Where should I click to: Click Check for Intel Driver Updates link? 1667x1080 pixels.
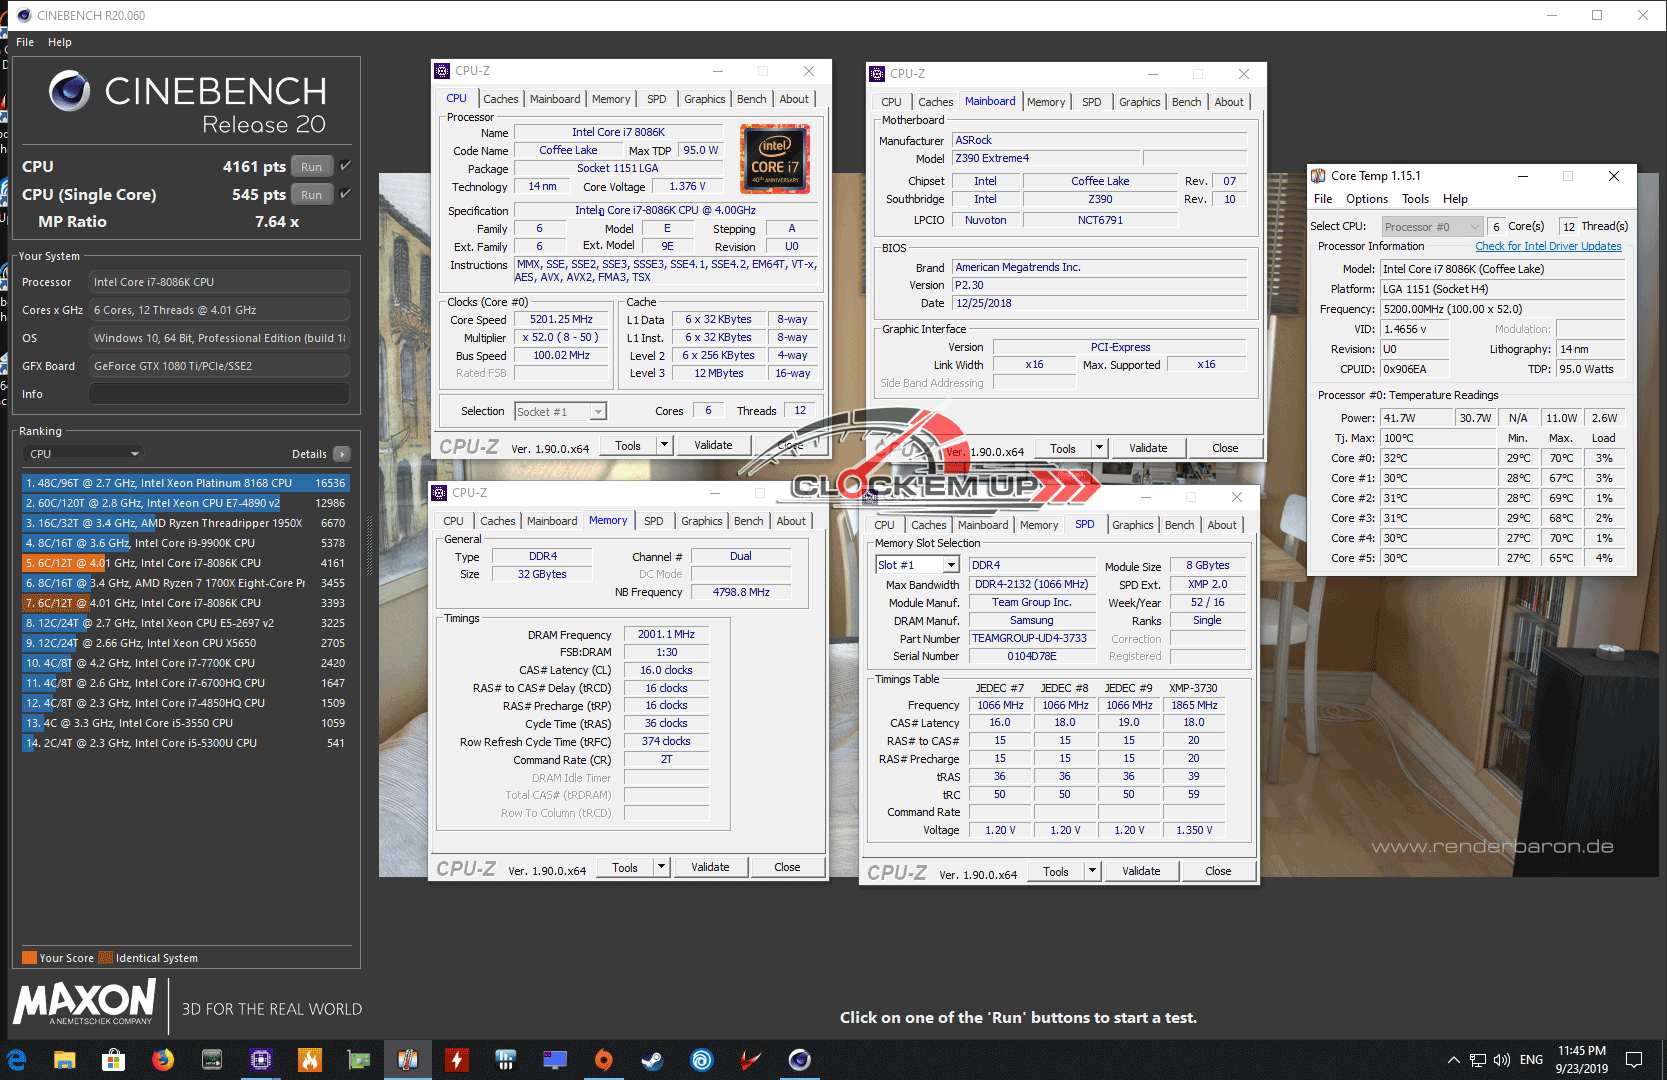[x=1548, y=246]
